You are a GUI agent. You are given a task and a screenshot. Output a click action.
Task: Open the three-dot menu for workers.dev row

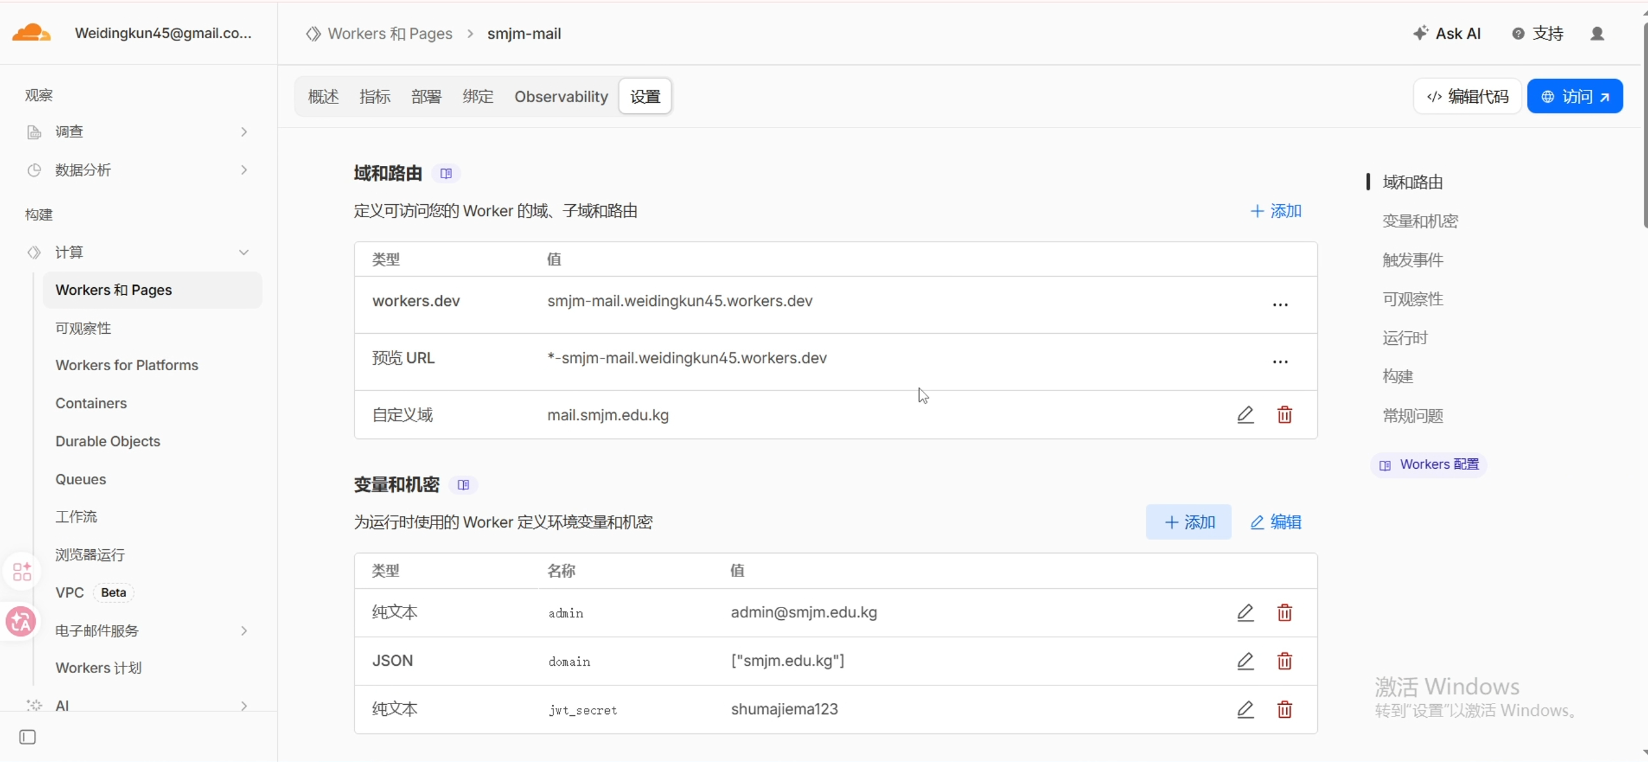click(x=1280, y=305)
